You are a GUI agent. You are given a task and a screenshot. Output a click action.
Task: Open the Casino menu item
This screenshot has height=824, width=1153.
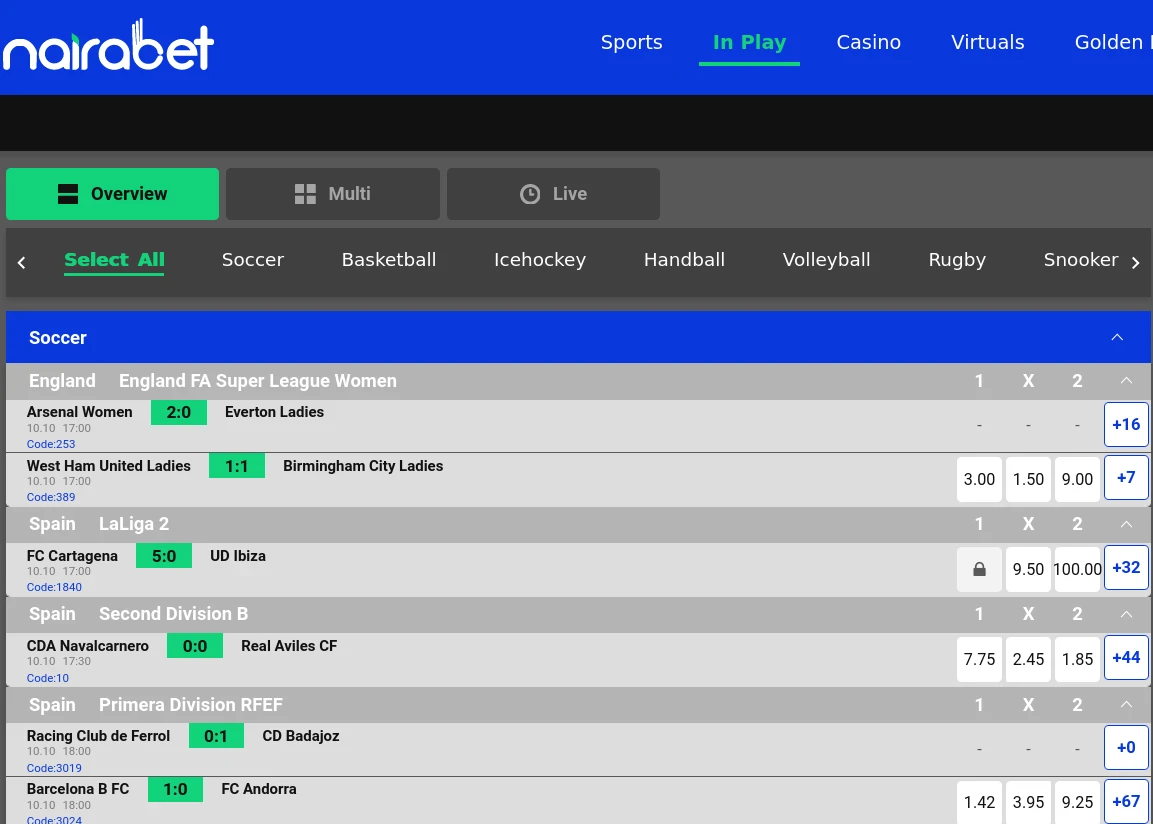(x=868, y=42)
